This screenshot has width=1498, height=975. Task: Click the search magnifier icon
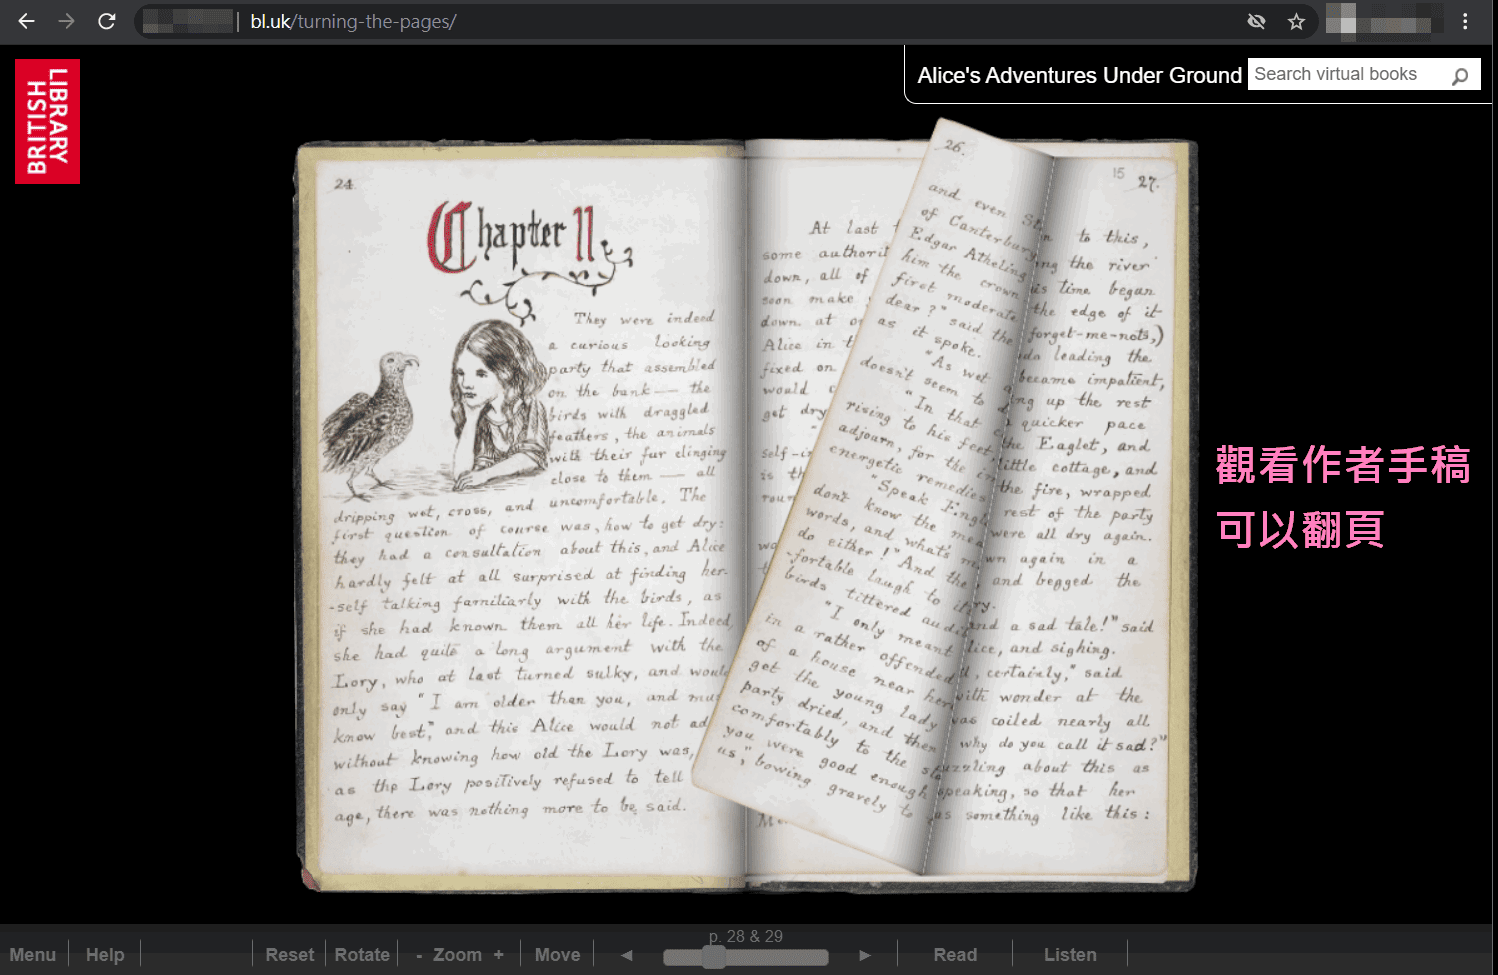click(x=1460, y=75)
